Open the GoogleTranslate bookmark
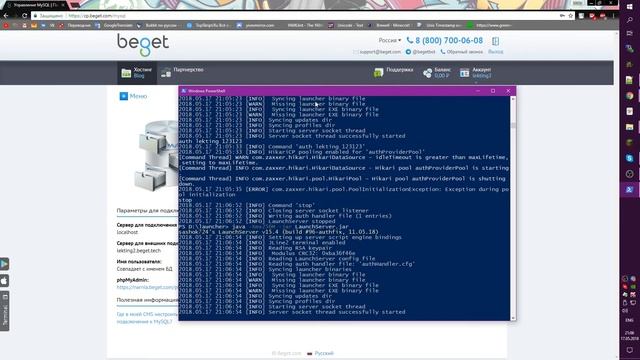 click(x=115, y=25)
